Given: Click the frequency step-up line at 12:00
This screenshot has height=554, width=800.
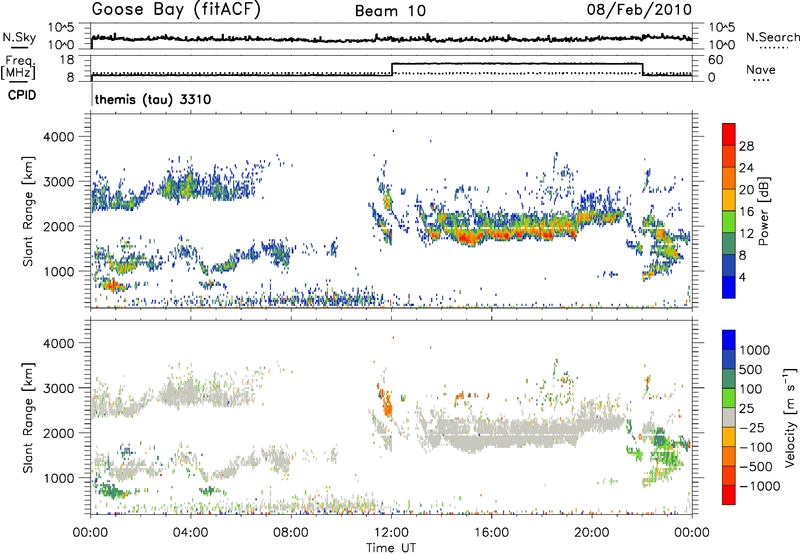Looking at the screenshot, I should pyautogui.click(x=391, y=69).
